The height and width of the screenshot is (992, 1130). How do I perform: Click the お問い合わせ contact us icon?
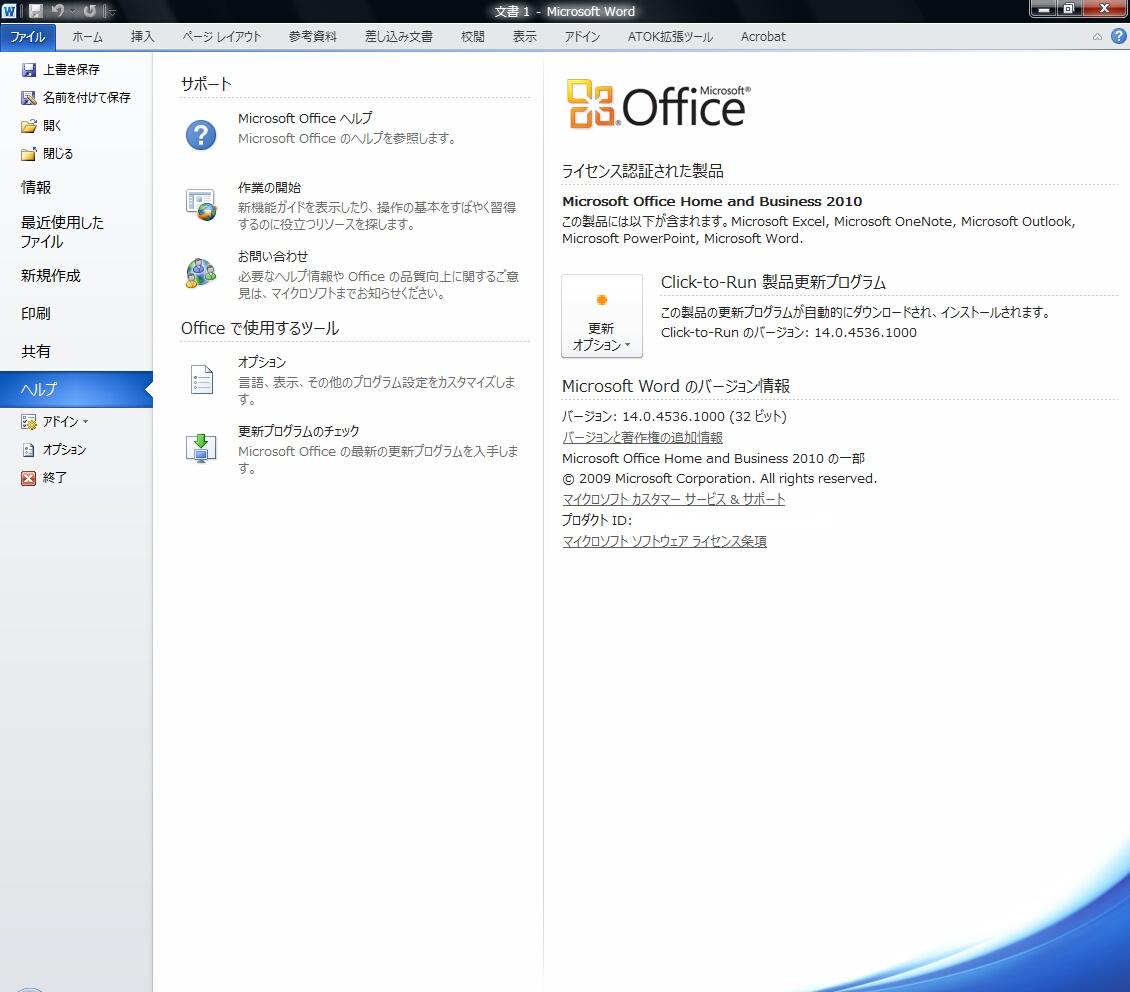click(x=201, y=273)
